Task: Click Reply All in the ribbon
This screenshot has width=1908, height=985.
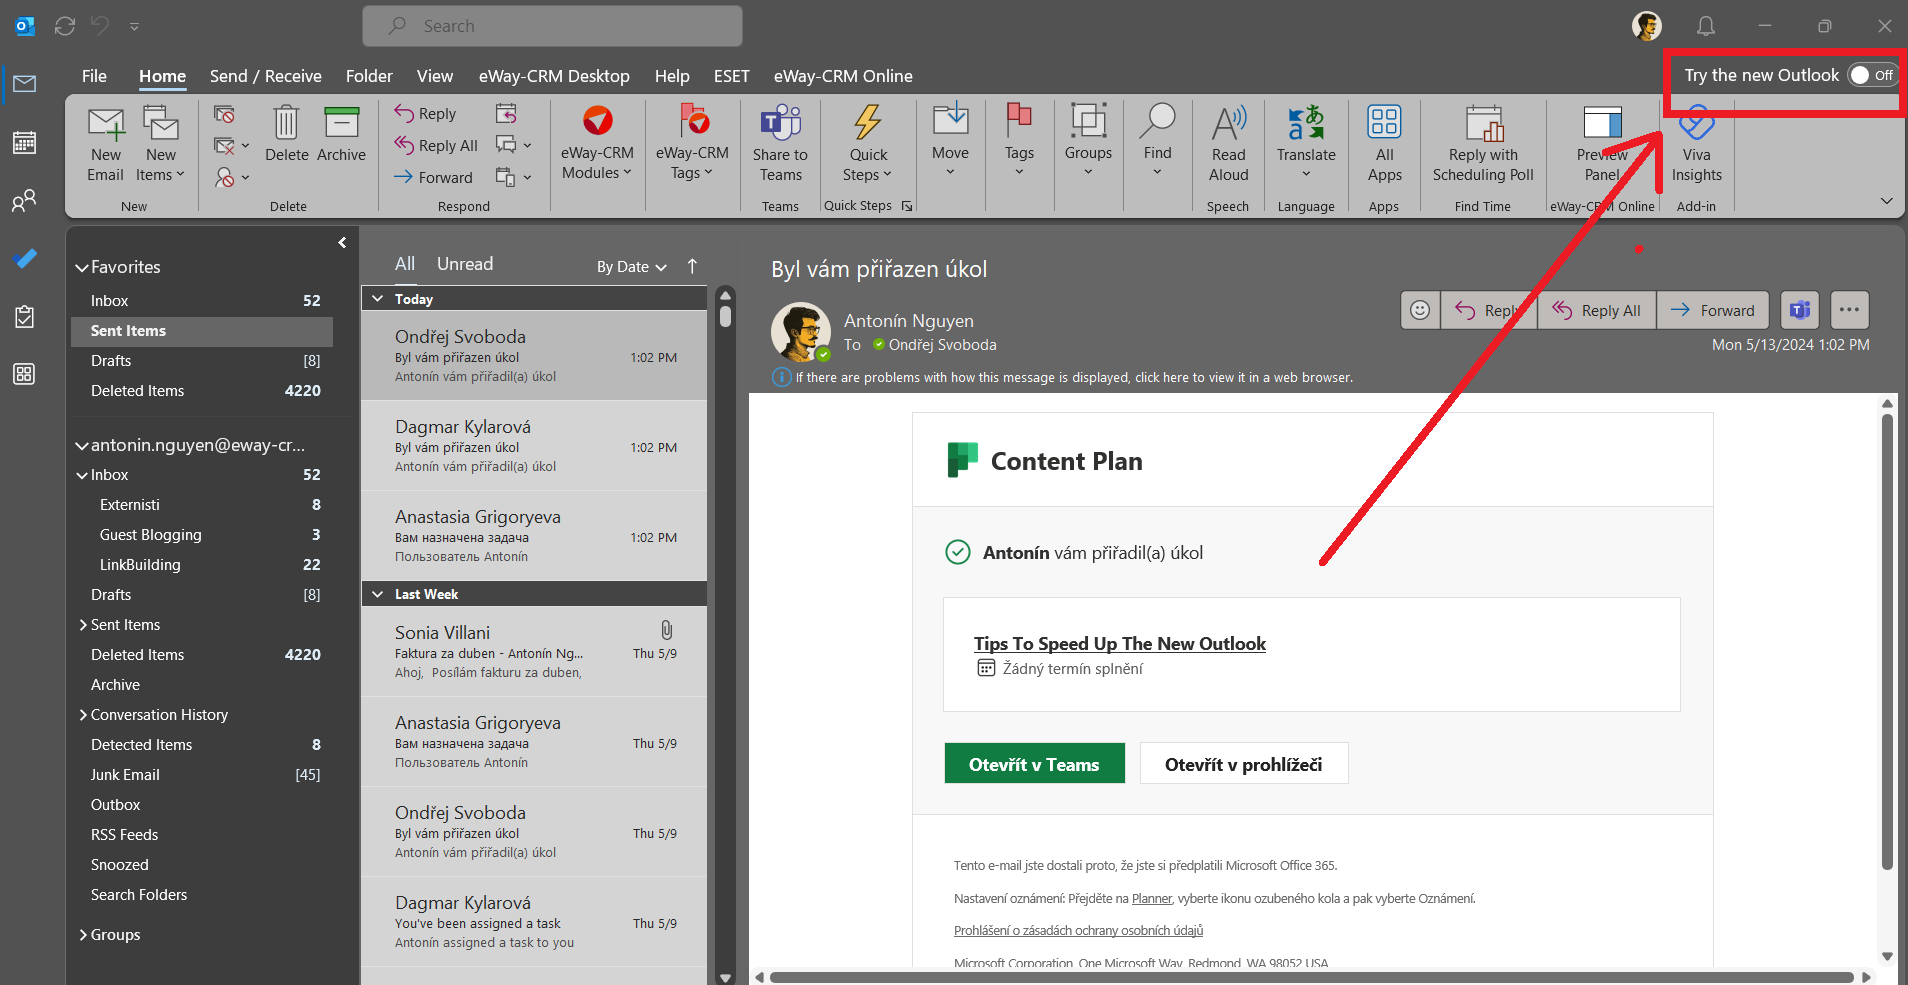Action: coord(436,146)
